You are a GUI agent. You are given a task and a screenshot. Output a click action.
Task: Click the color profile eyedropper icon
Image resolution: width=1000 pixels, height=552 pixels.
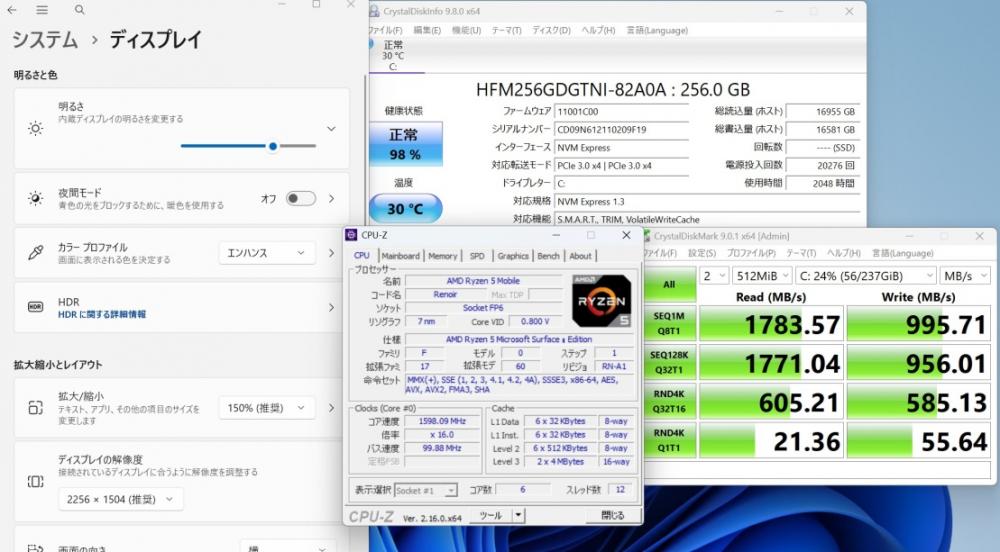point(36,252)
